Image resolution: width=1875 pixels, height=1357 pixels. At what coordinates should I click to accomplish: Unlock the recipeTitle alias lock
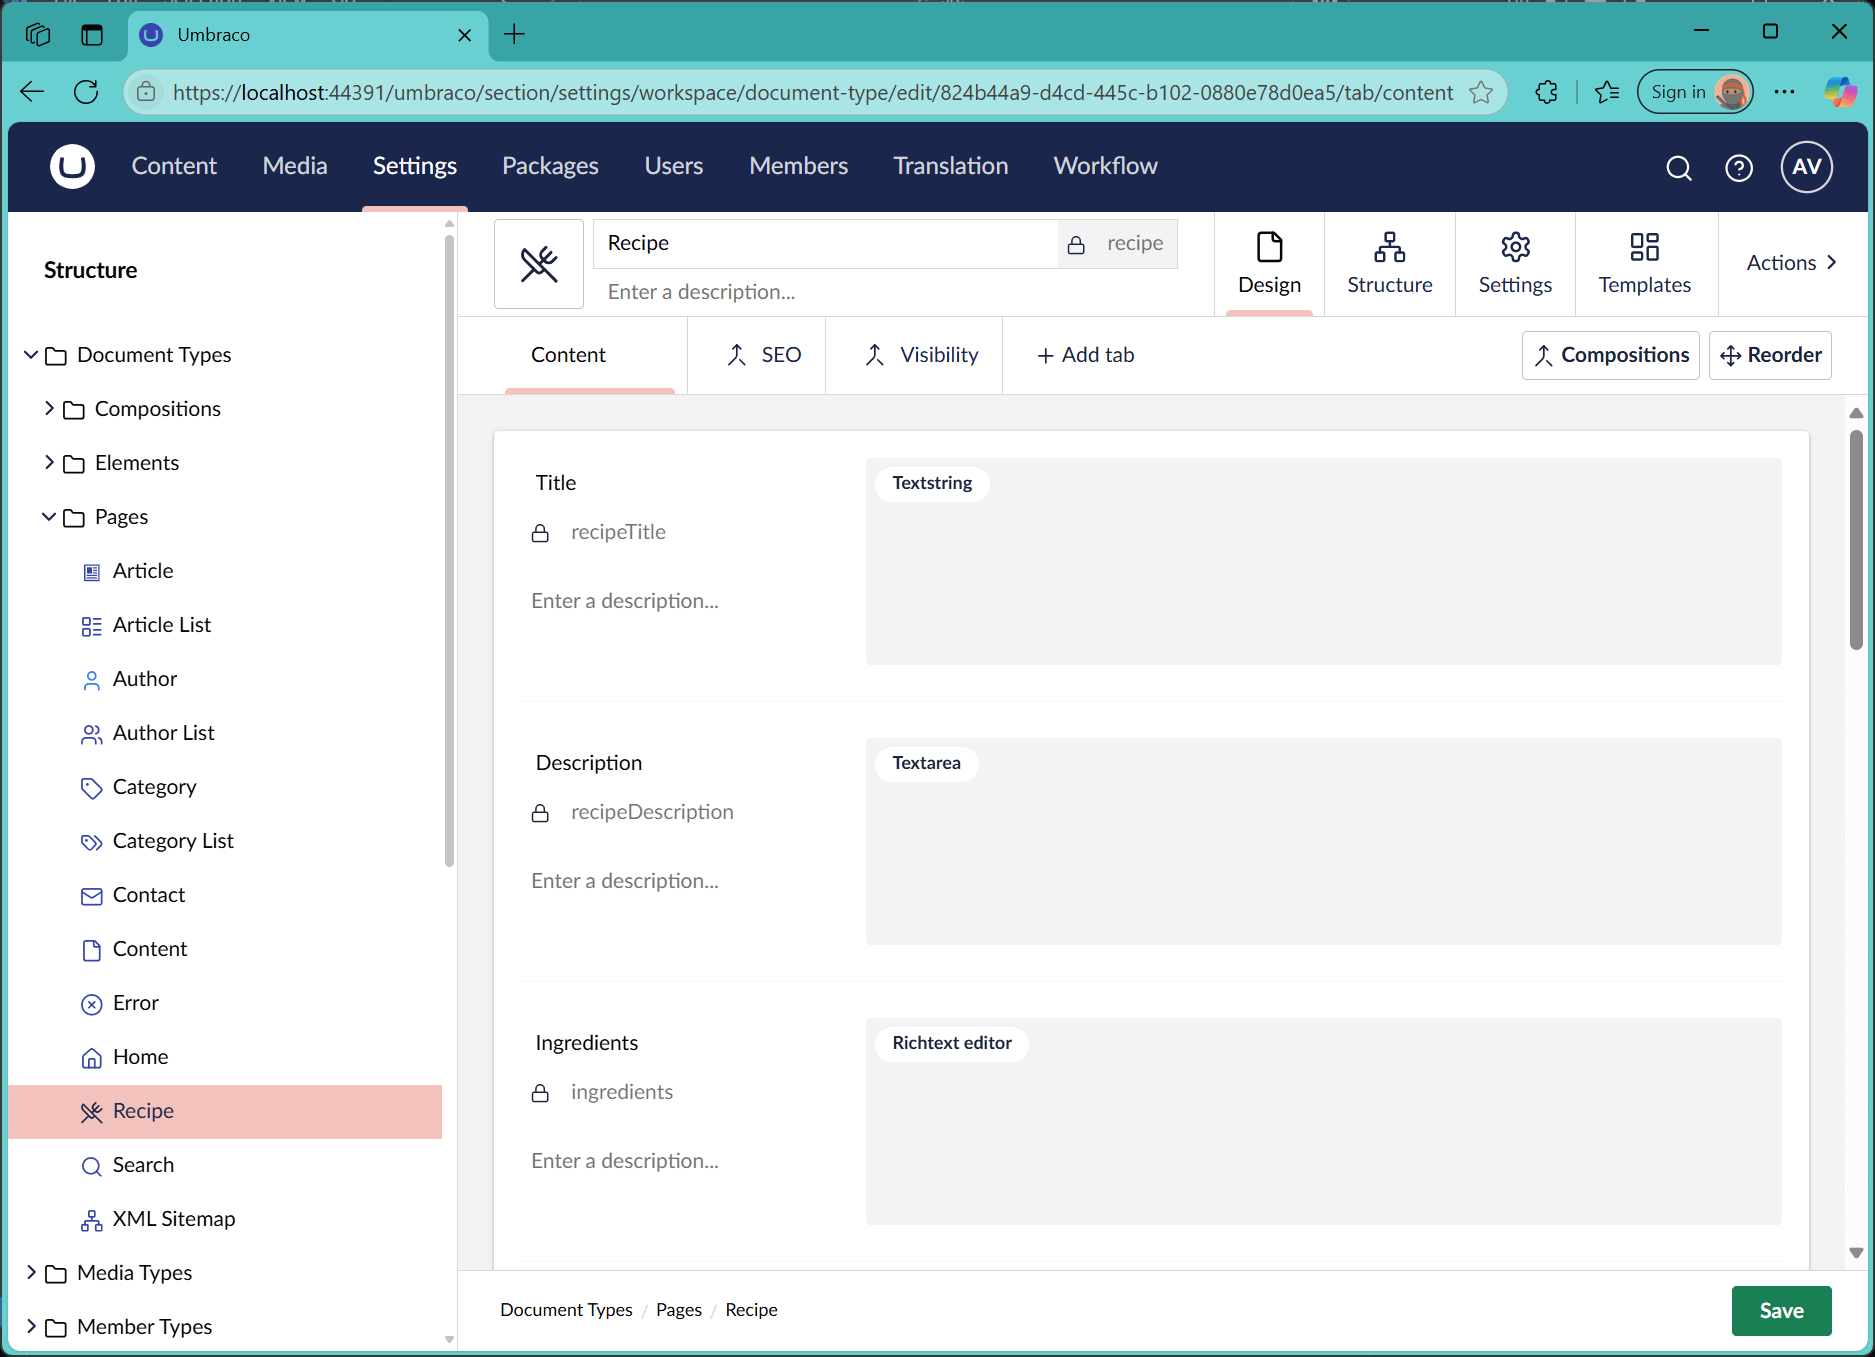pos(540,533)
